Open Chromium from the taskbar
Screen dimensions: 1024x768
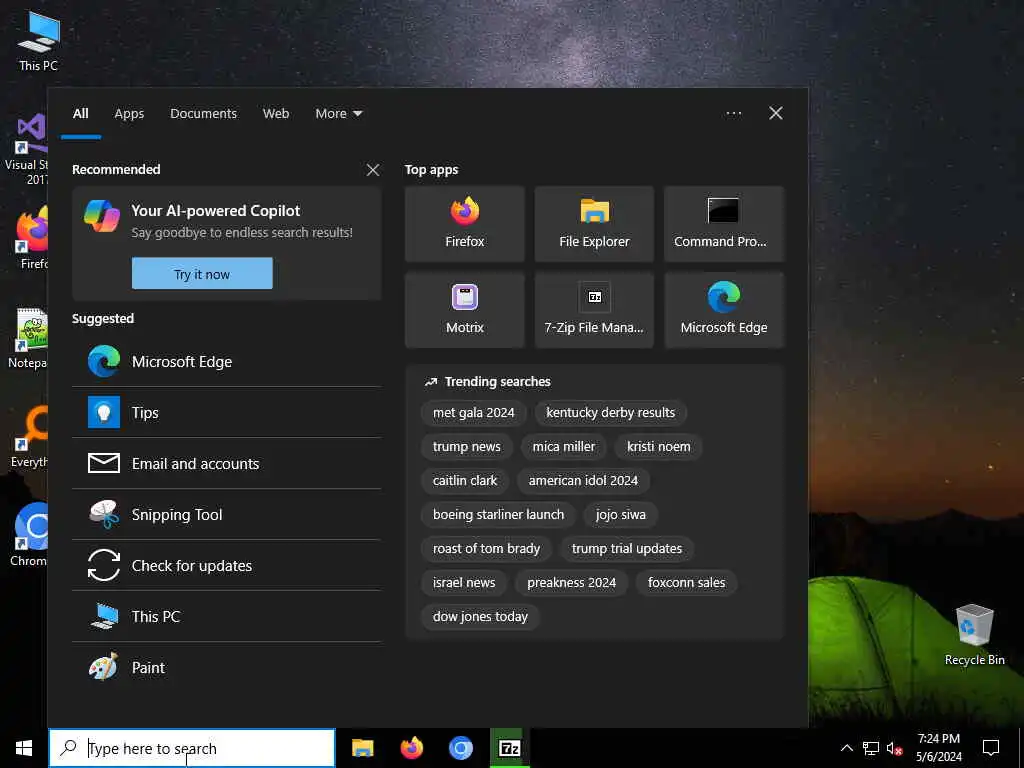(x=460, y=748)
